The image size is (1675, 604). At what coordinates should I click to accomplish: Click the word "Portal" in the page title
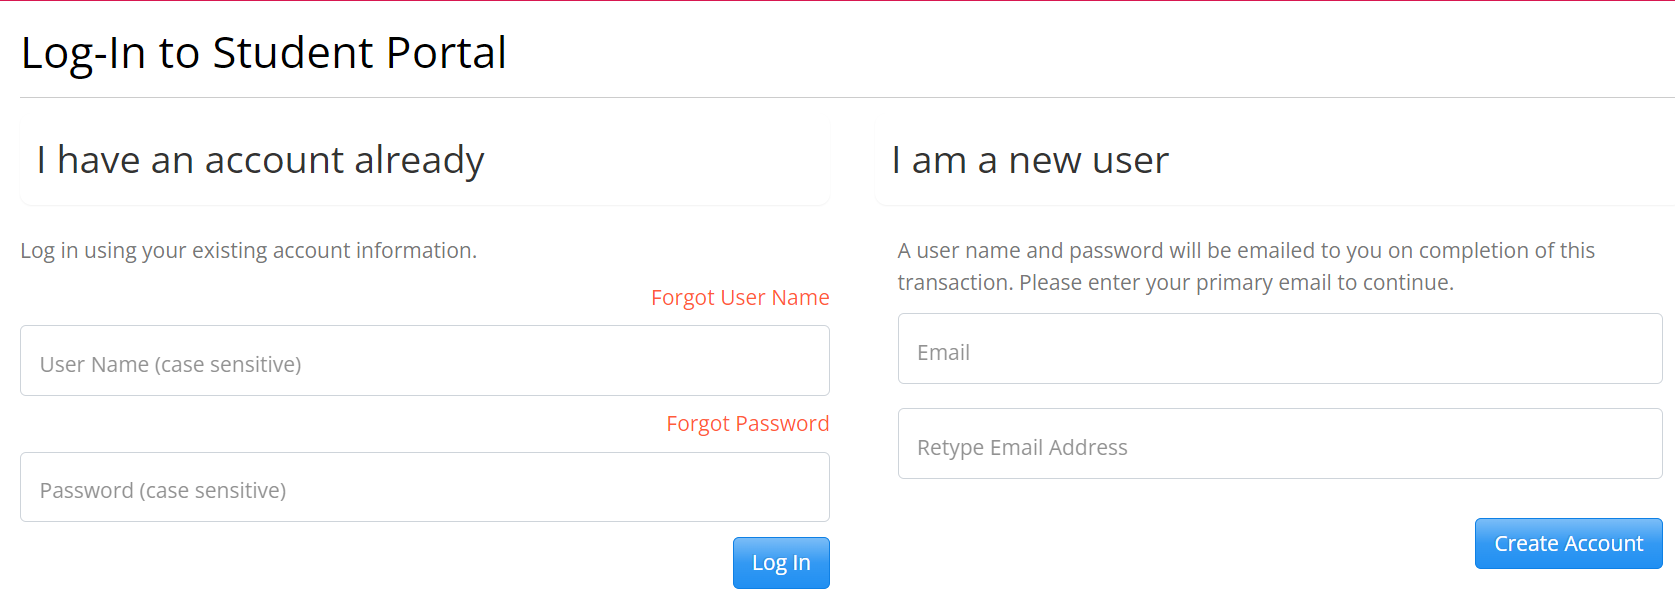(x=446, y=53)
